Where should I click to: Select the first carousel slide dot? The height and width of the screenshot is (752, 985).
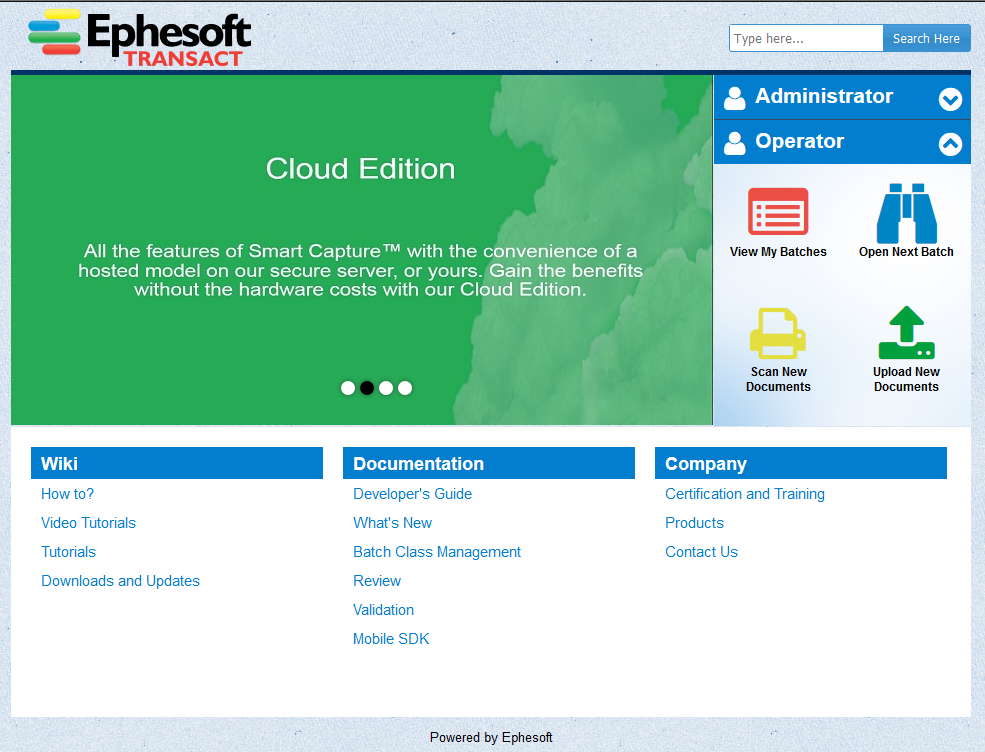pyautogui.click(x=348, y=388)
